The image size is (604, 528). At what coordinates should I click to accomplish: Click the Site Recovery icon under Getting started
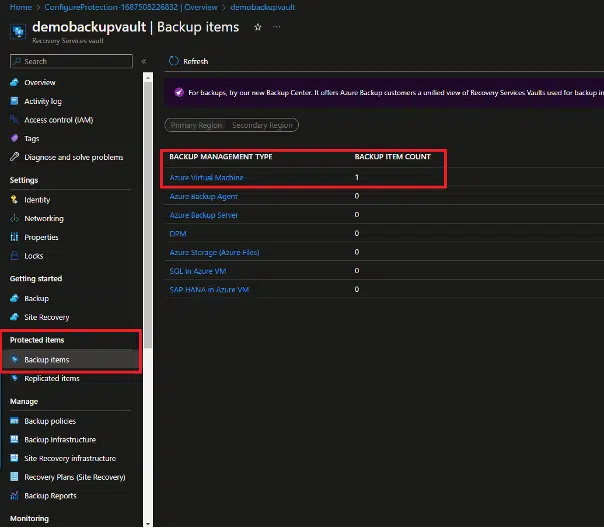14,317
